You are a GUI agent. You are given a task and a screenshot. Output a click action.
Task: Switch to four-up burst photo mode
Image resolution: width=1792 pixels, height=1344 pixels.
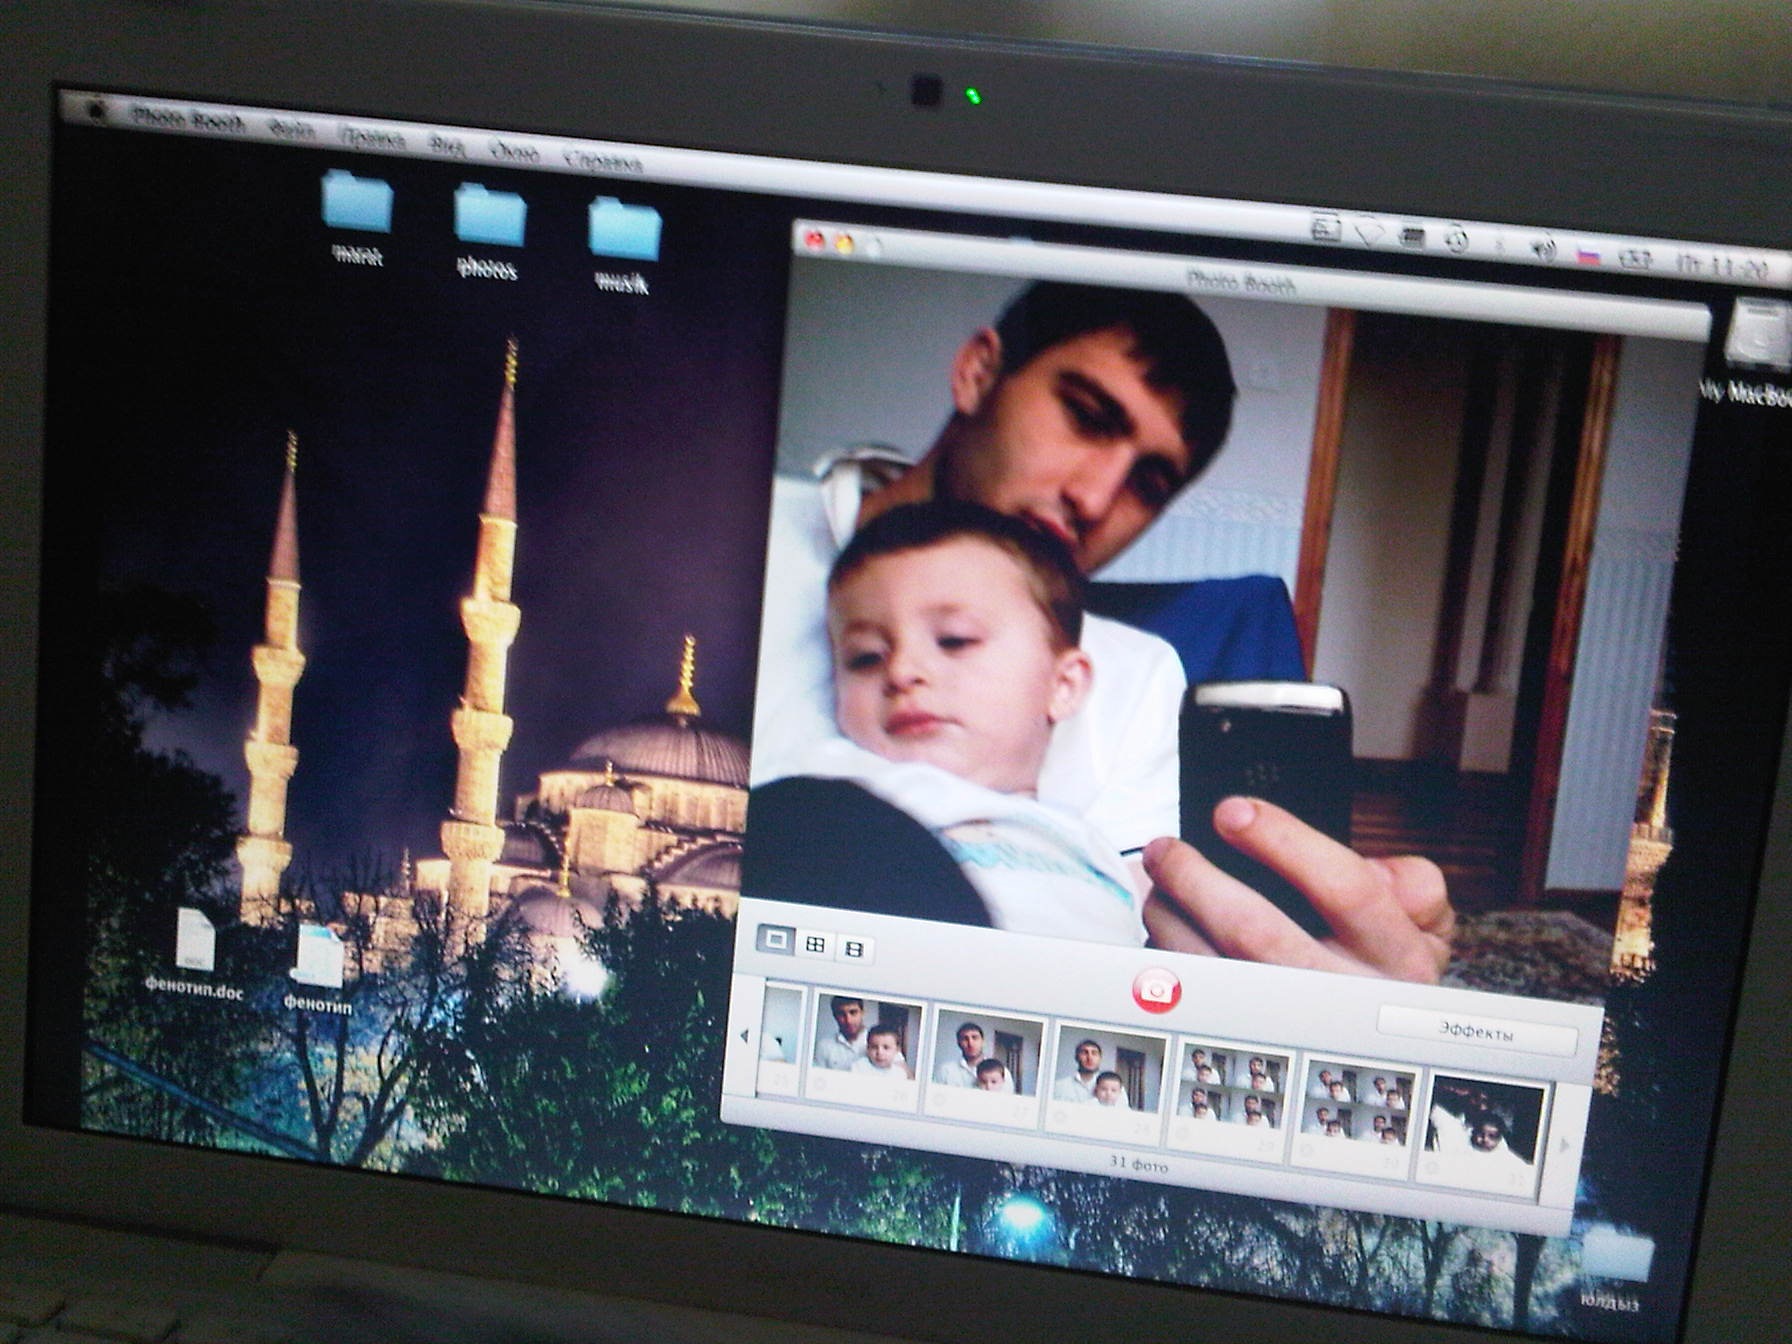pyautogui.click(x=815, y=944)
